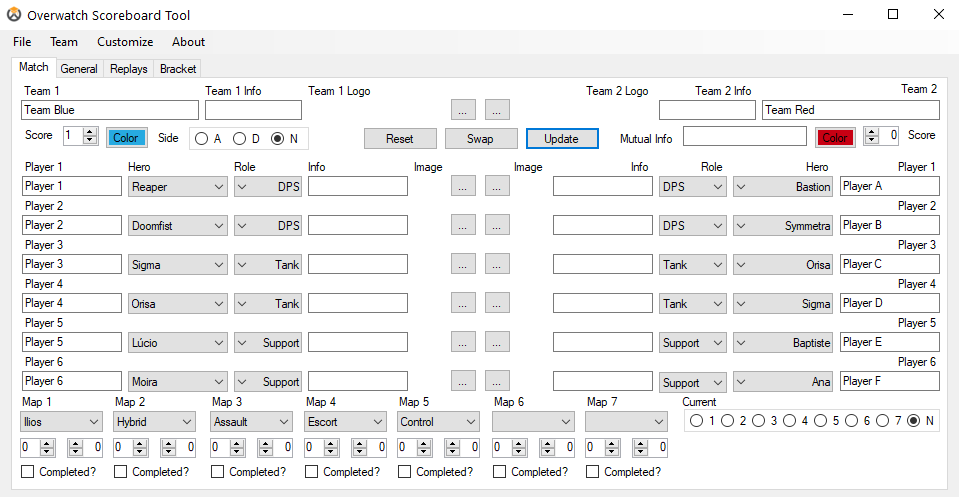Click the Team Blue name field
The height and width of the screenshot is (497, 959).
pyautogui.click(x=110, y=110)
